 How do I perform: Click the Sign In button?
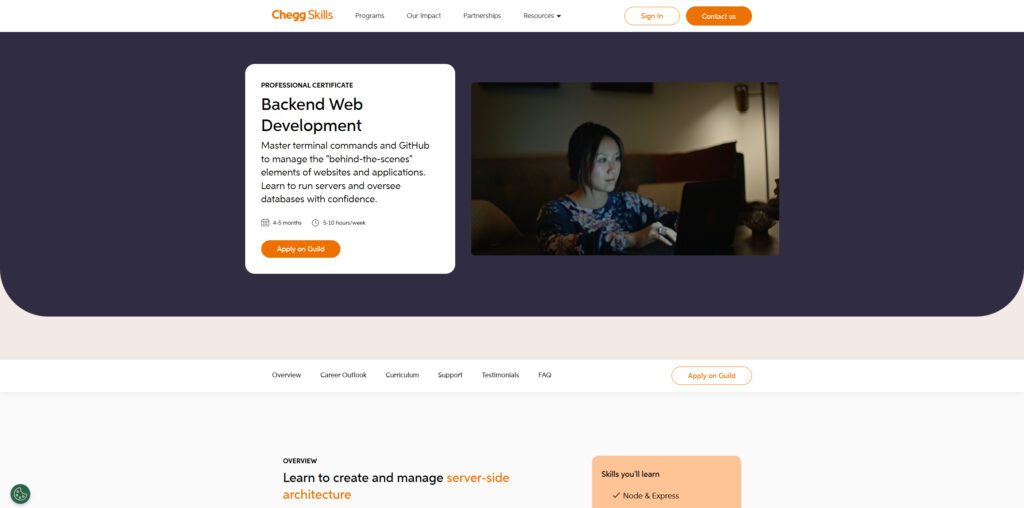[652, 16]
